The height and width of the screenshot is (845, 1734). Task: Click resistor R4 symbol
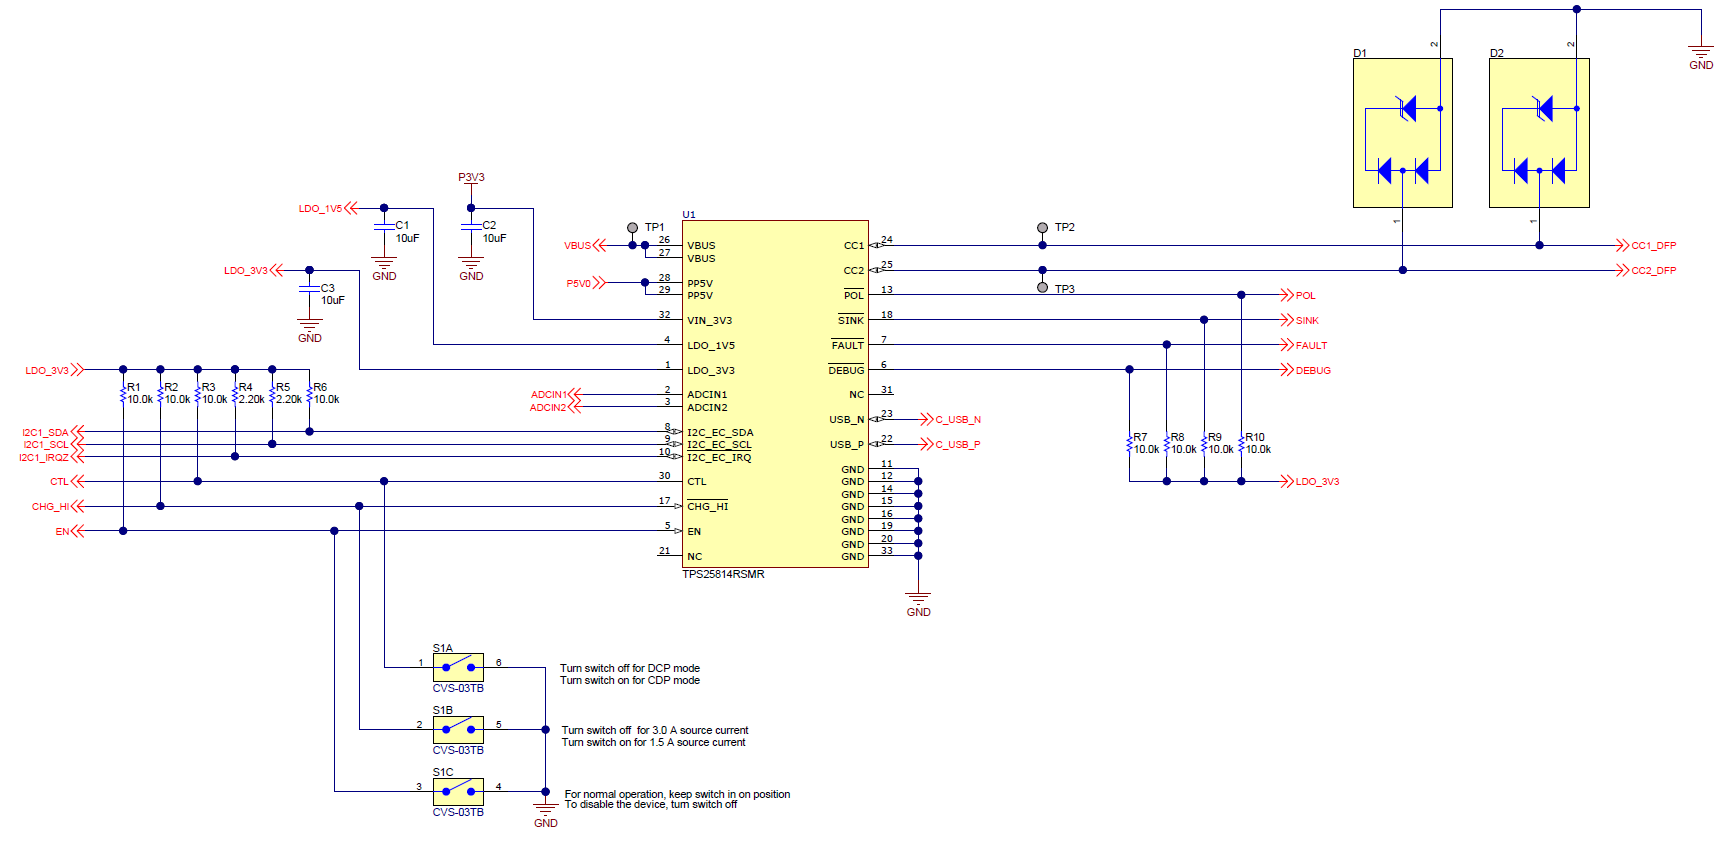pyautogui.click(x=235, y=393)
